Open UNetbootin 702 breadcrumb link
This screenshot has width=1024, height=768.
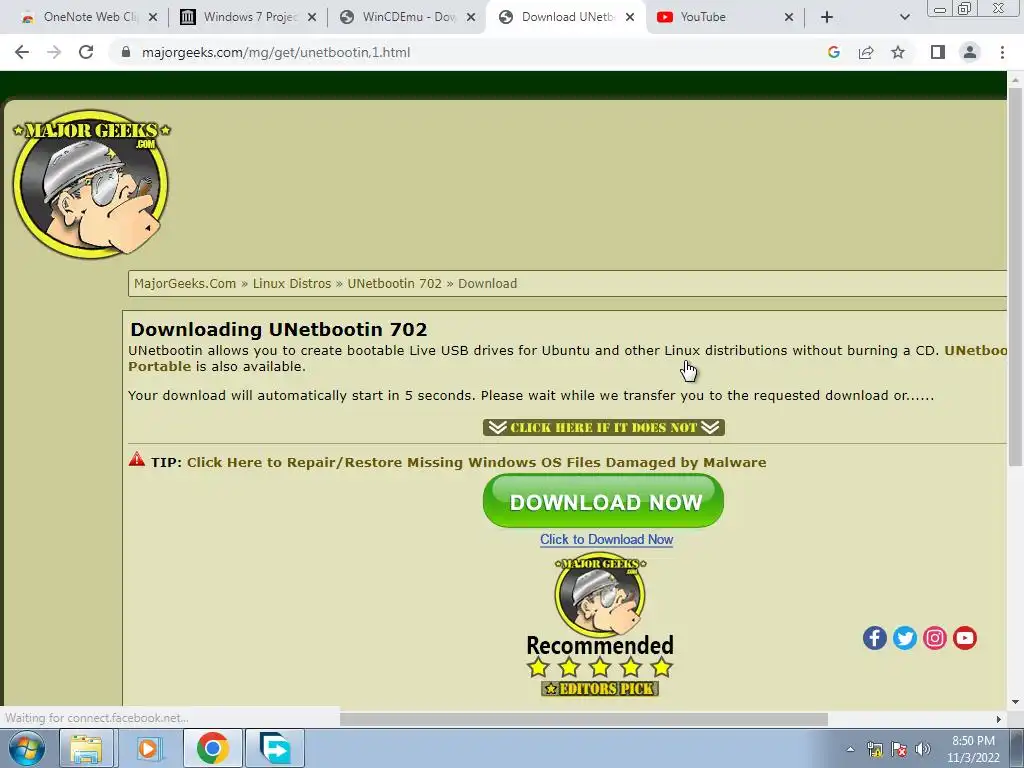[x=394, y=283]
